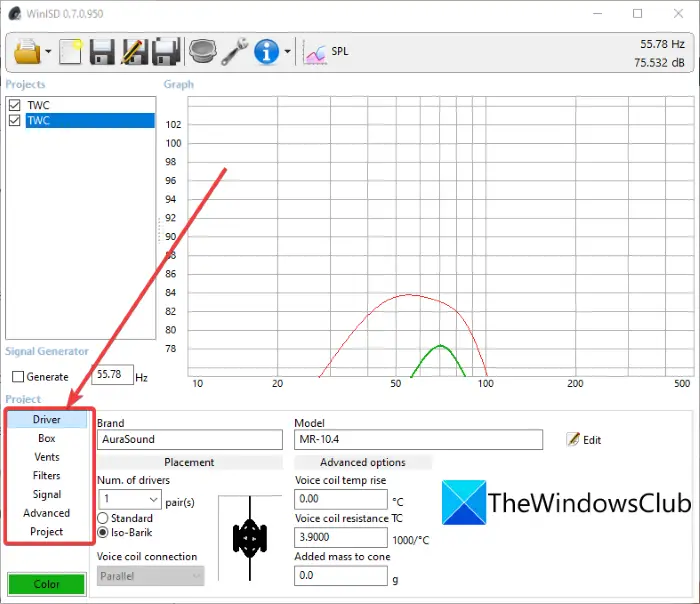The image size is (700, 604).
Task: Save project with the floppy disk icon
Action: click(102, 52)
